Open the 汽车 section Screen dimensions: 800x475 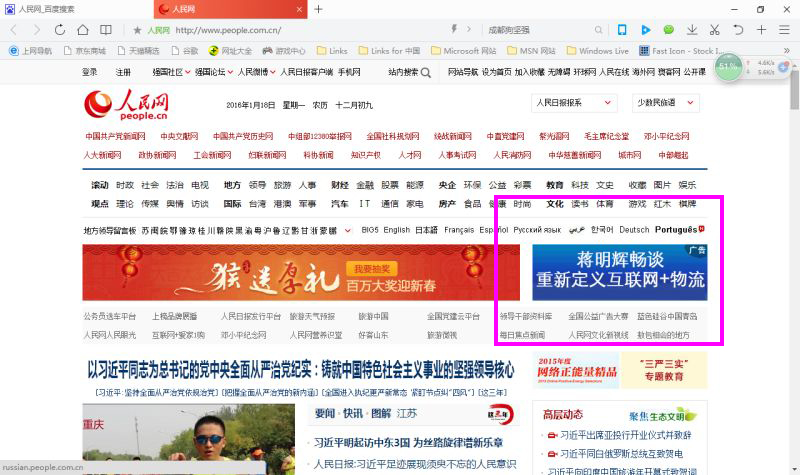click(340, 204)
